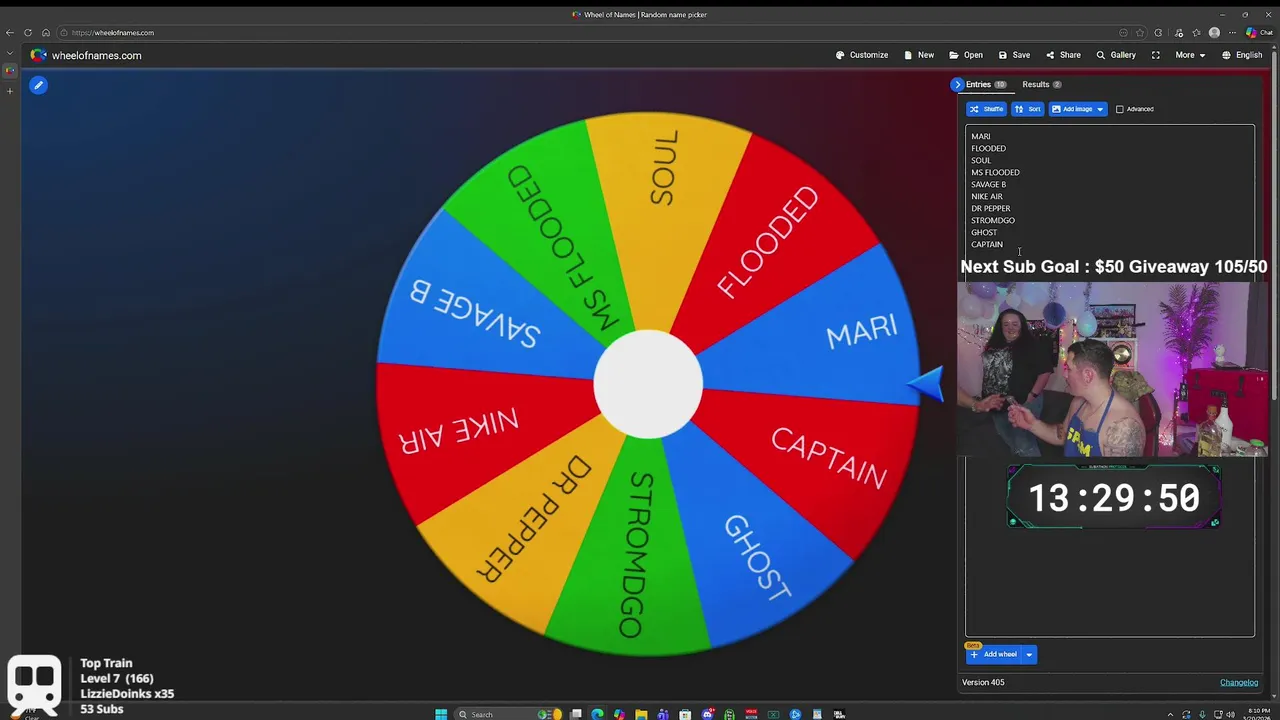Click NIKE AIR in entries list

pyautogui.click(x=986, y=197)
